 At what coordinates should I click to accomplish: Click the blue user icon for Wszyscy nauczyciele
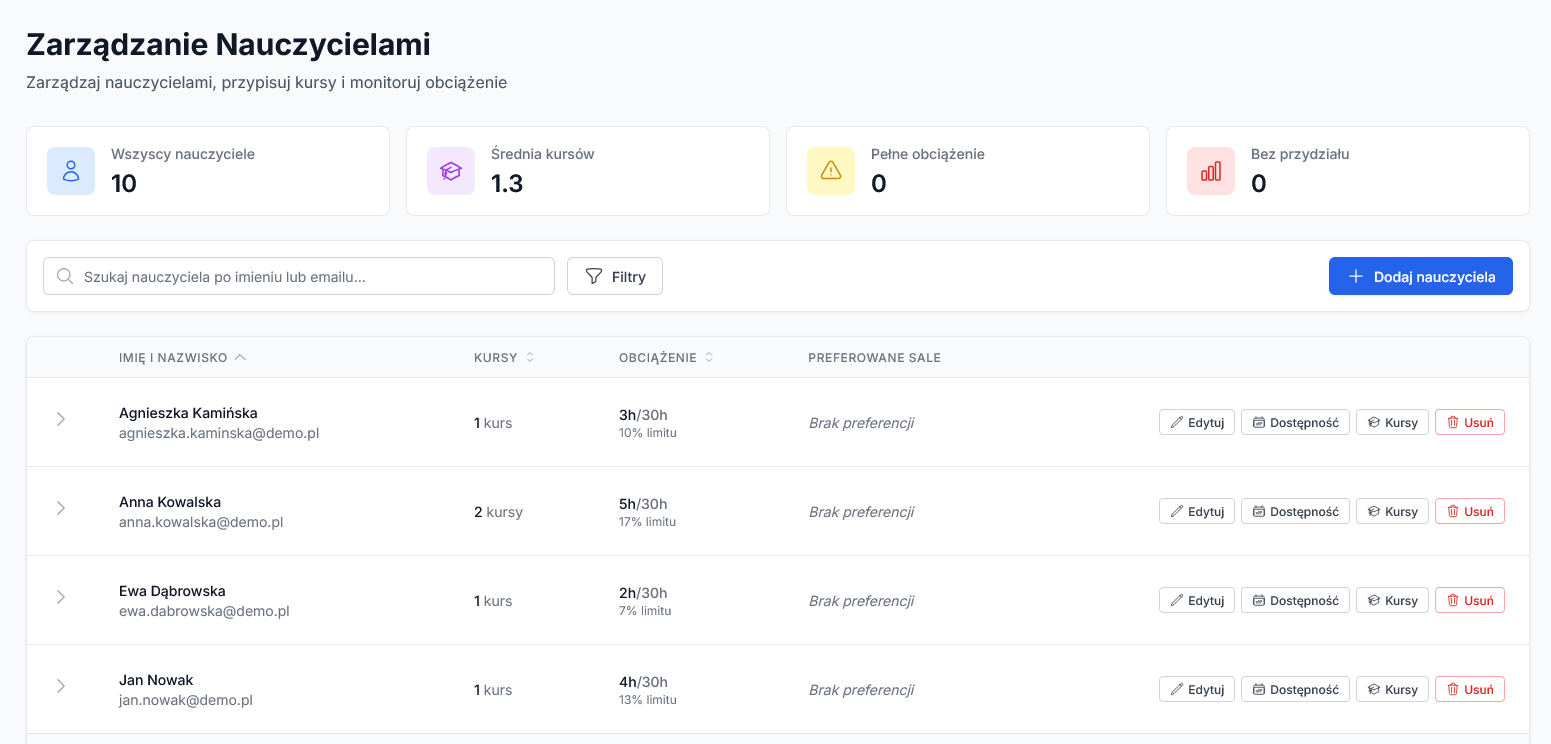coord(71,171)
